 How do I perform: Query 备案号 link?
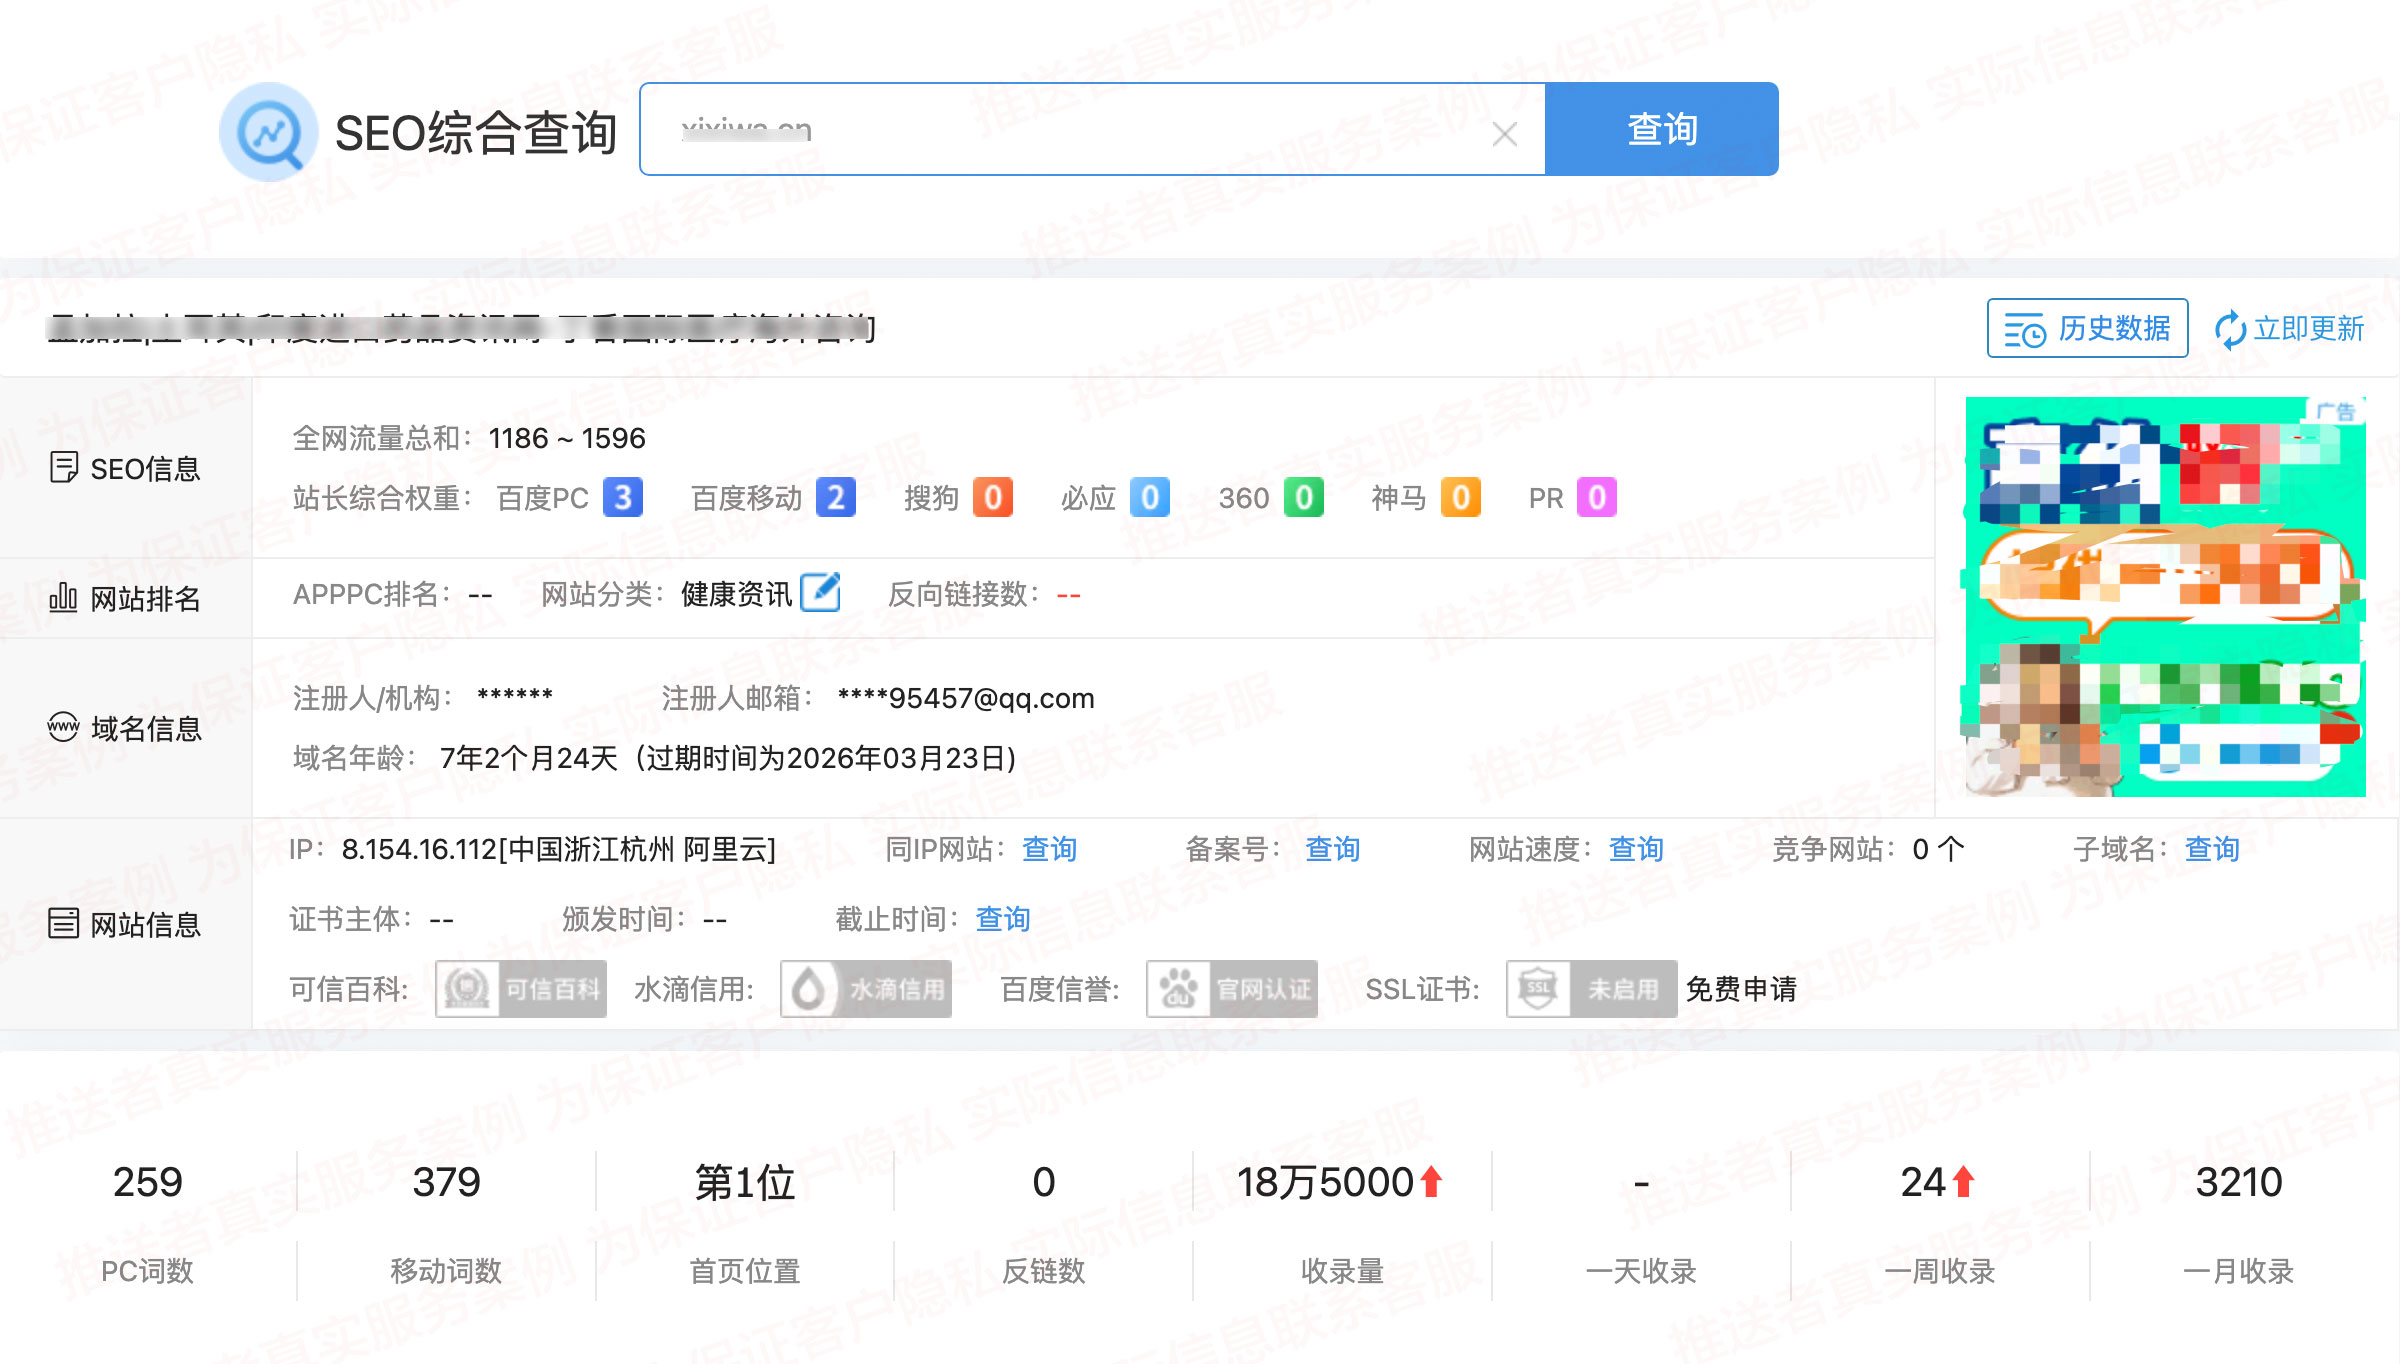click(1333, 849)
